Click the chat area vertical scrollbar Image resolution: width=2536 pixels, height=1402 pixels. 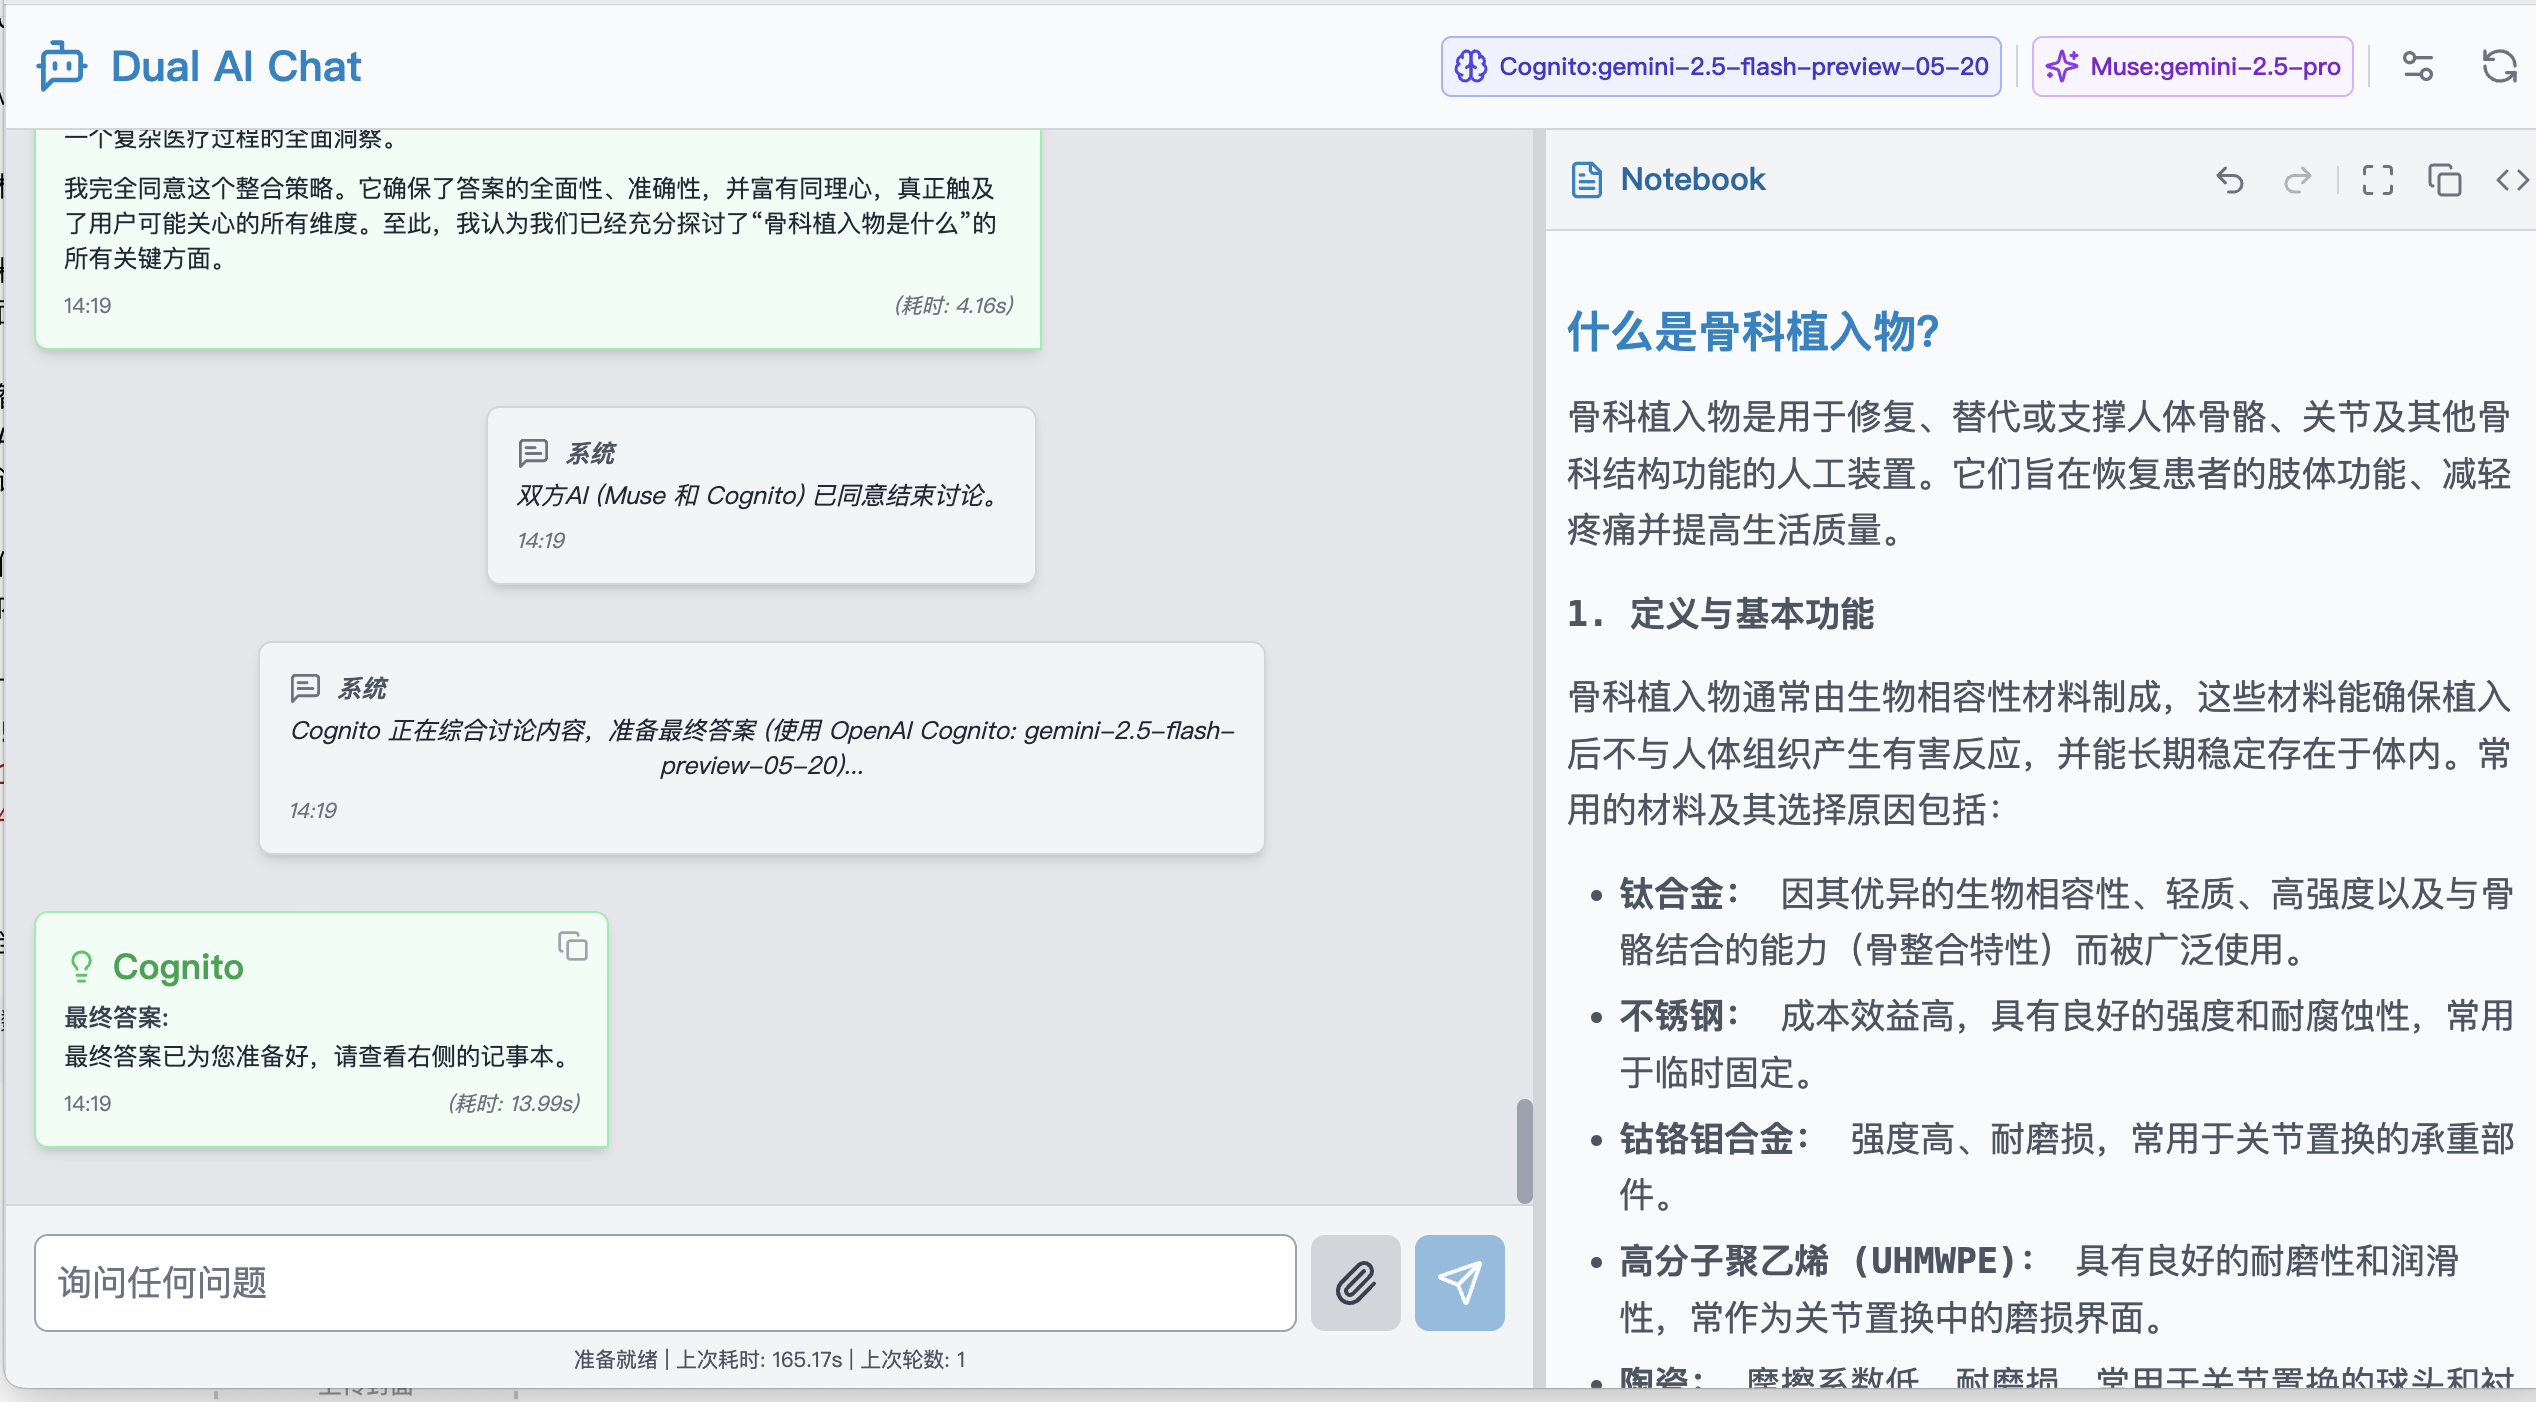click(1524, 1150)
